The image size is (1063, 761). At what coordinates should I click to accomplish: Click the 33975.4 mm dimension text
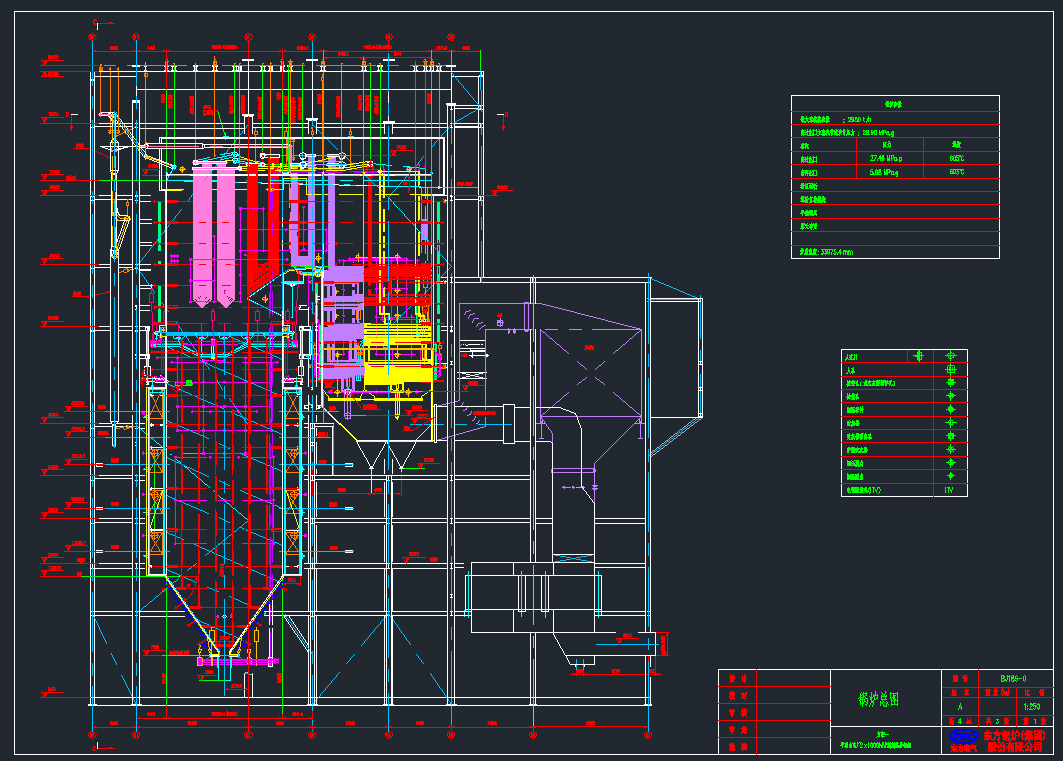click(837, 252)
